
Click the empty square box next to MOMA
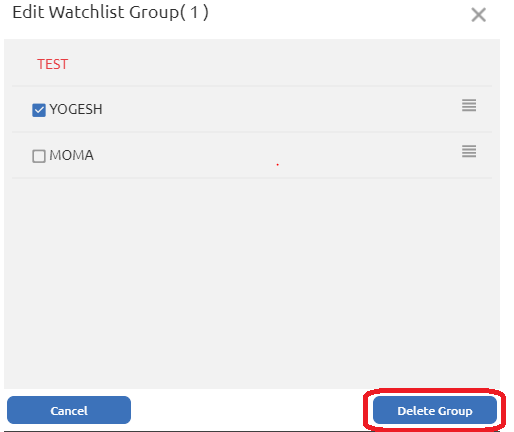39,156
